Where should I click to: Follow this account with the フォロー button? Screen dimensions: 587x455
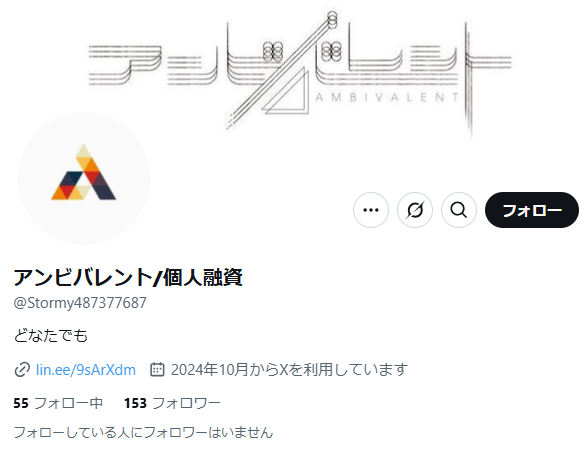tap(532, 210)
